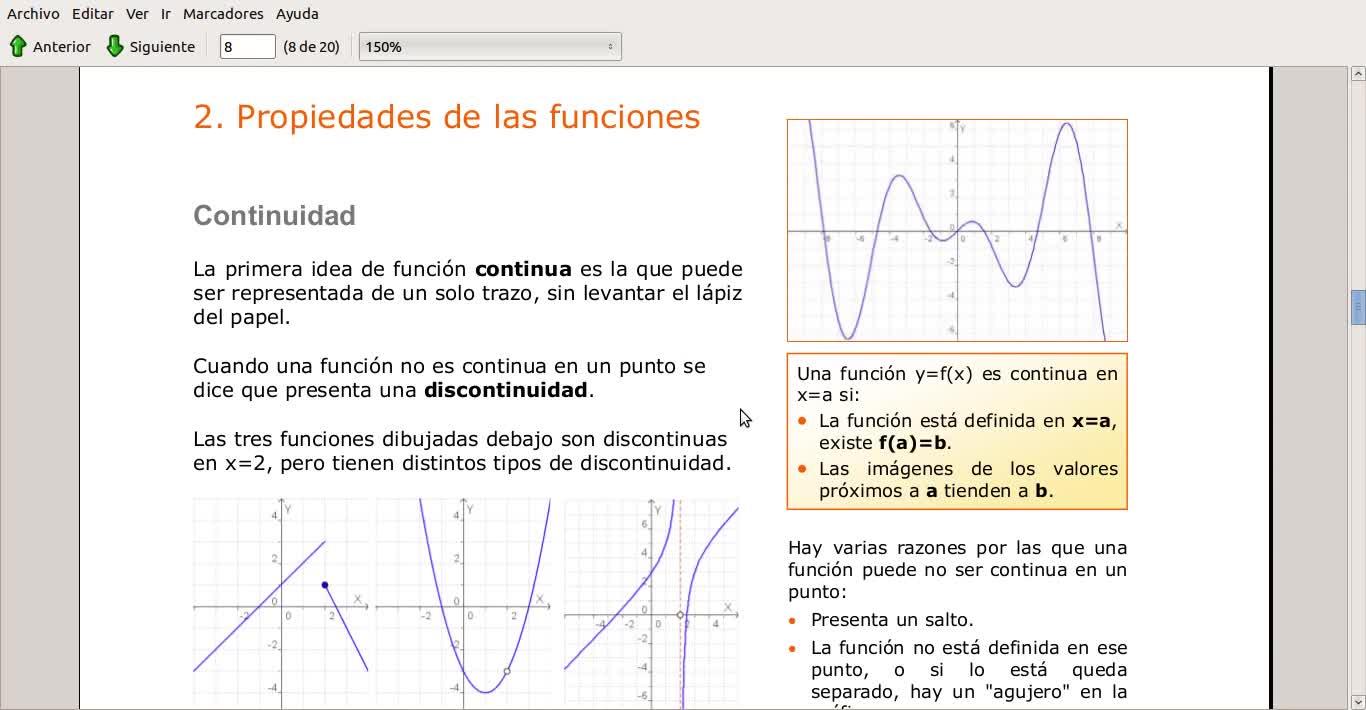Click the top polynomial function graph
This screenshot has width=1366, height=710.
click(957, 230)
